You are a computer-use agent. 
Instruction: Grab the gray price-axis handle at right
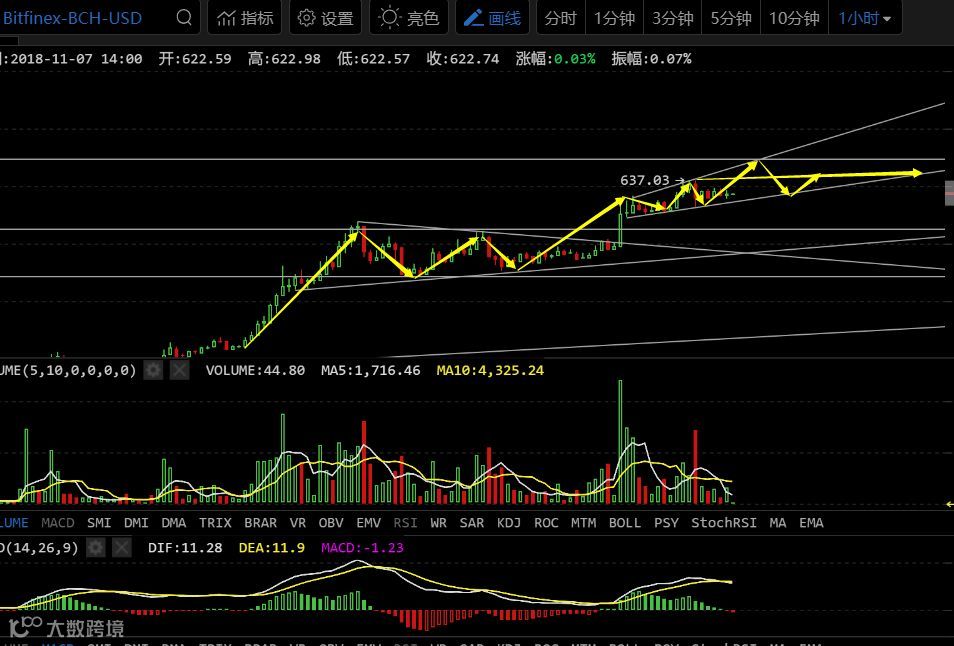[949, 193]
